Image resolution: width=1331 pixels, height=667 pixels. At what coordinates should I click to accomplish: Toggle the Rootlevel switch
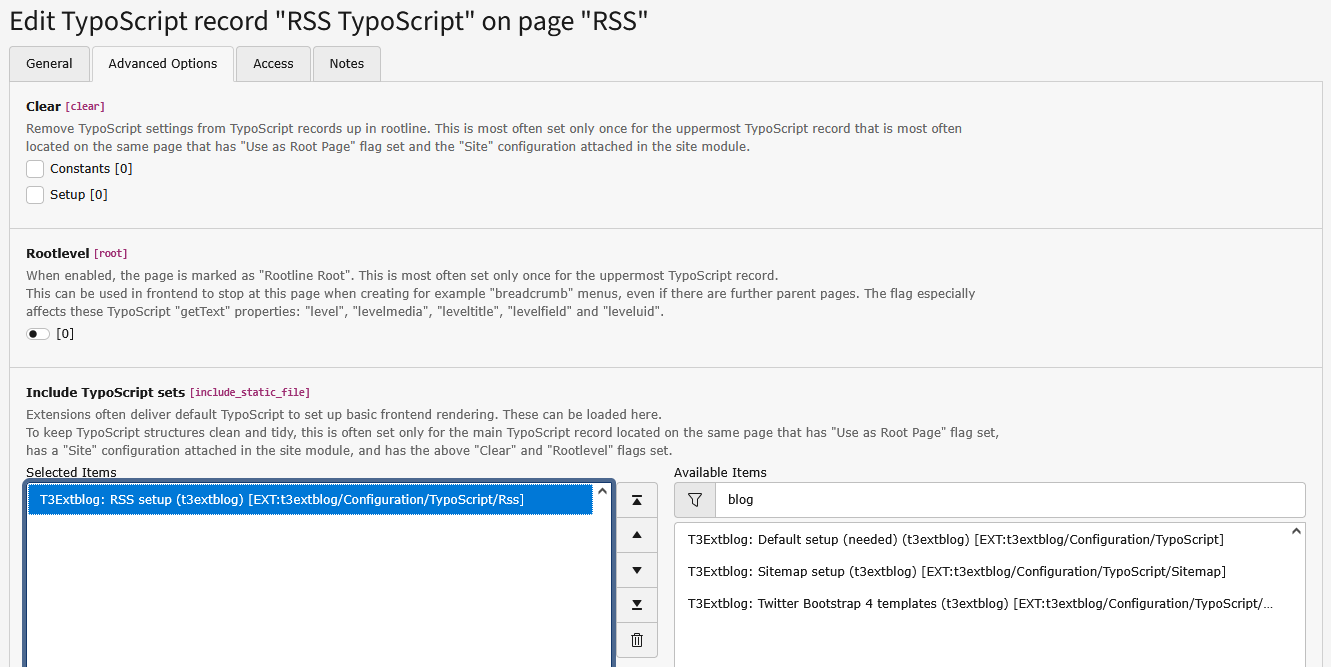[38, 334]
